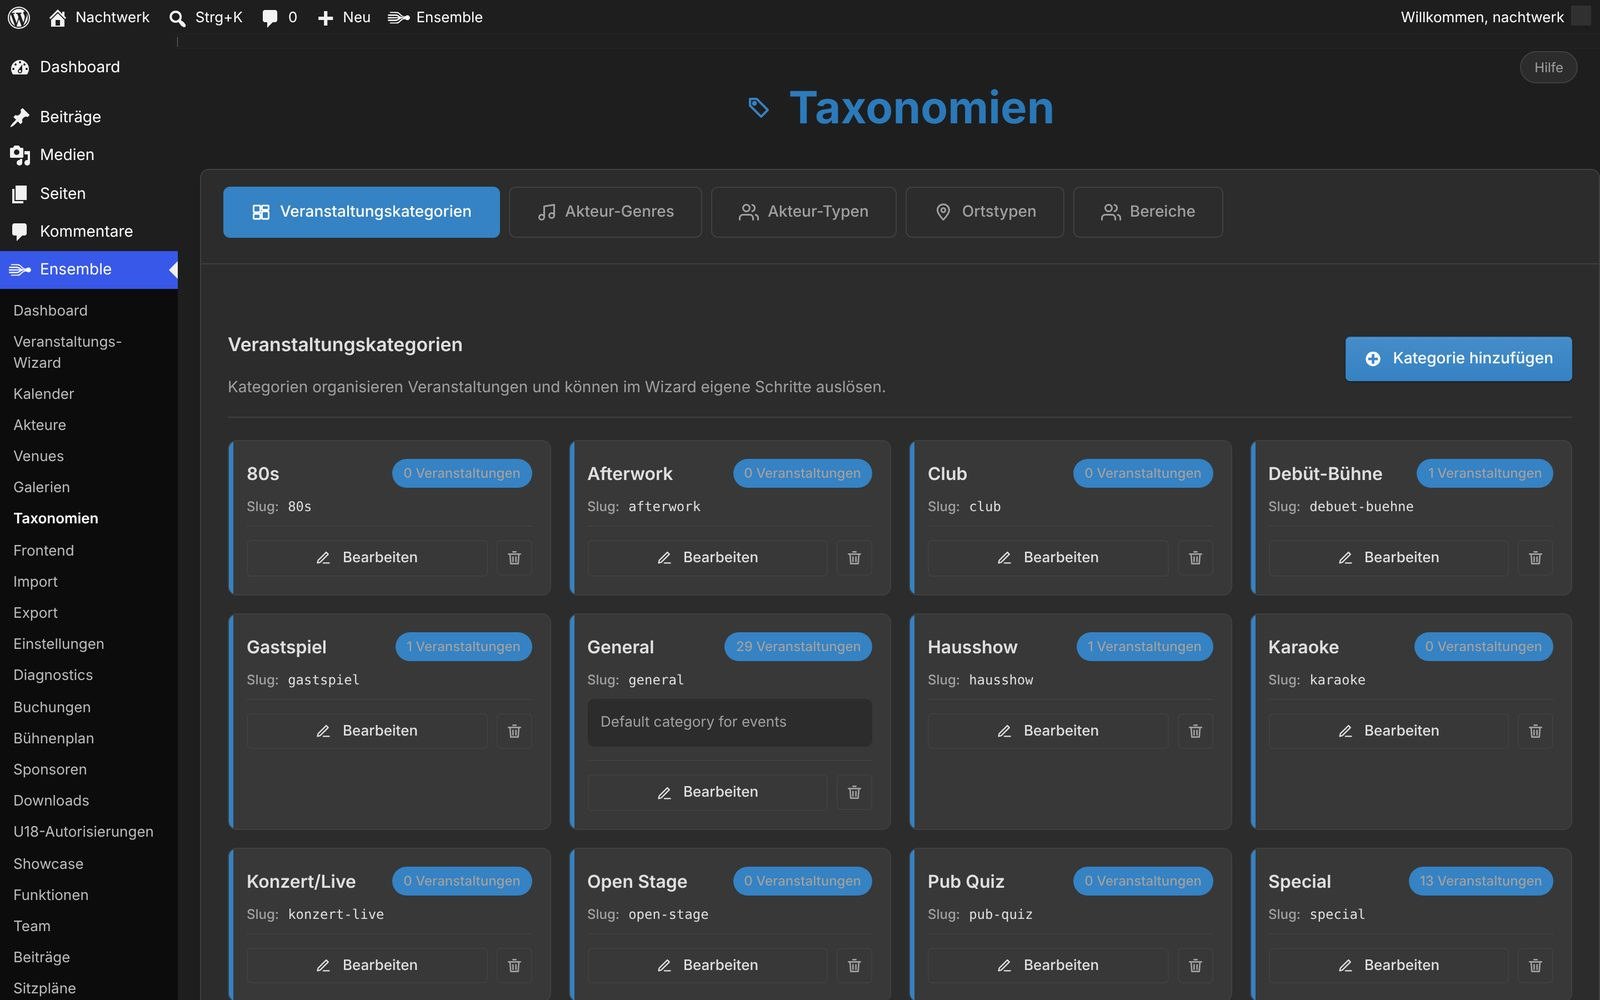Delete Gastspiel category using trash icon
Viewport: 1600px width, 1000px height.
514,731
